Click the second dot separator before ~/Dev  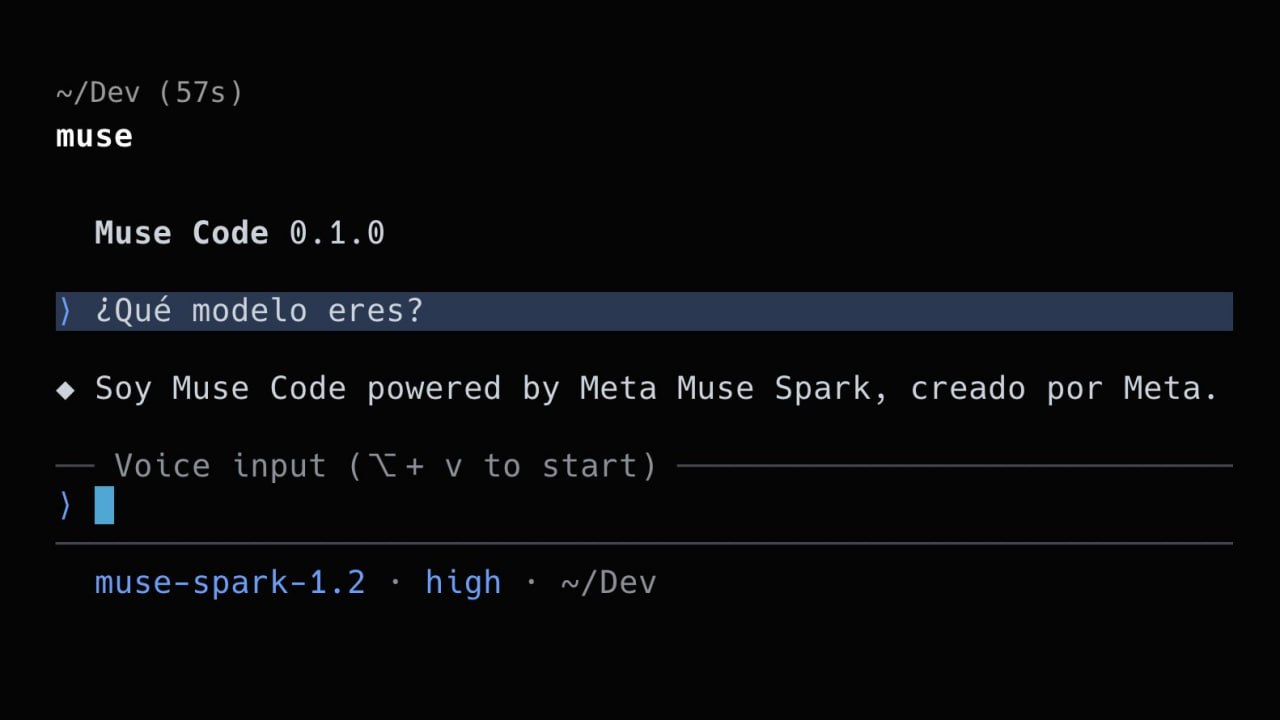[531, 582]
